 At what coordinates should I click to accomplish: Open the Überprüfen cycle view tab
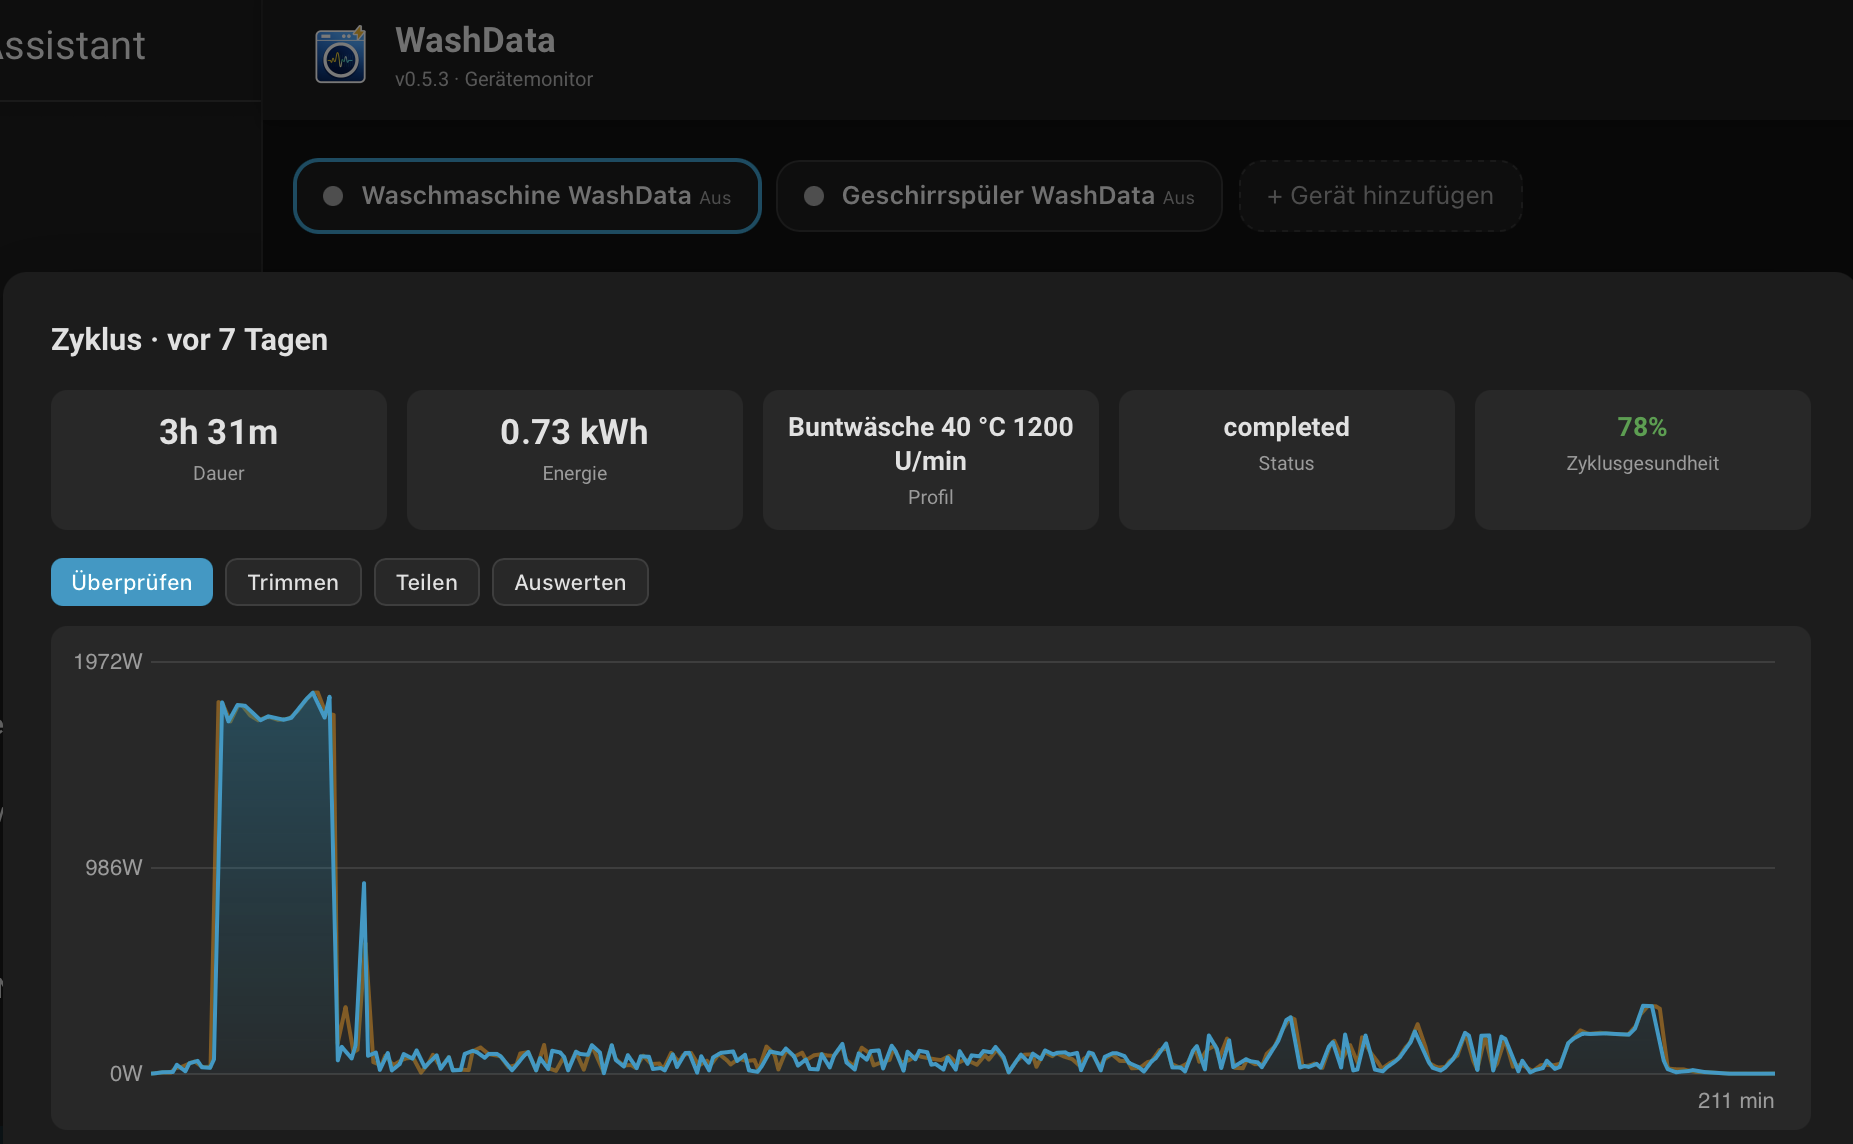[132, 582]
